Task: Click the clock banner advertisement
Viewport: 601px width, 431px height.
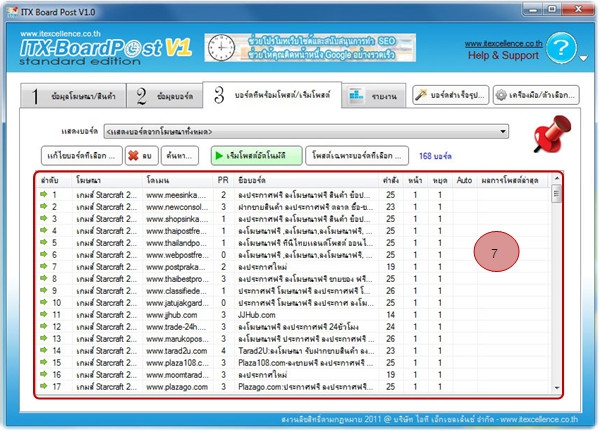Action: pos(310,48)
